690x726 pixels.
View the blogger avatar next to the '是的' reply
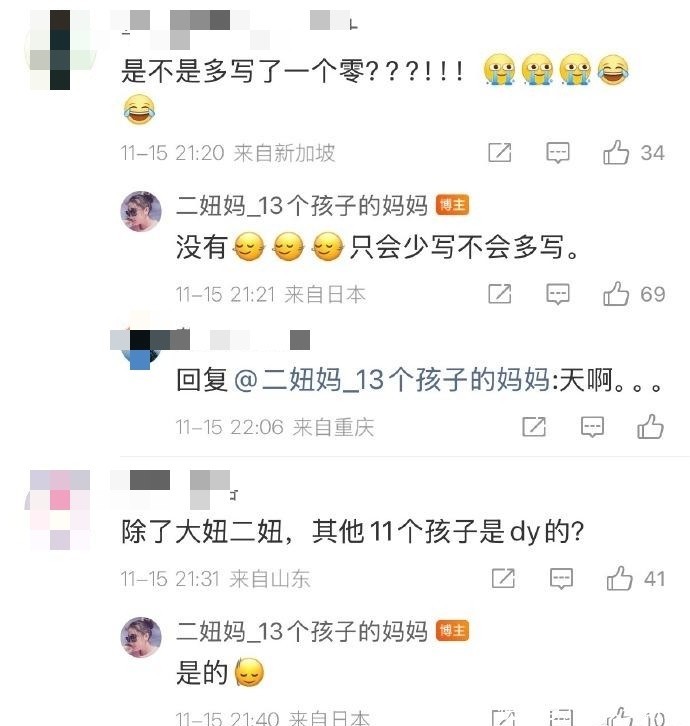141,637
